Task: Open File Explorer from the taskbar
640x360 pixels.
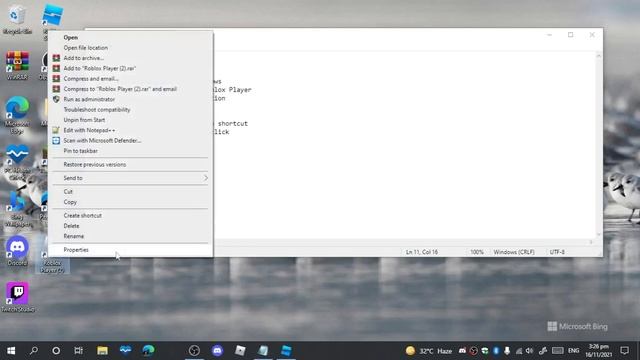Action: 102,351
